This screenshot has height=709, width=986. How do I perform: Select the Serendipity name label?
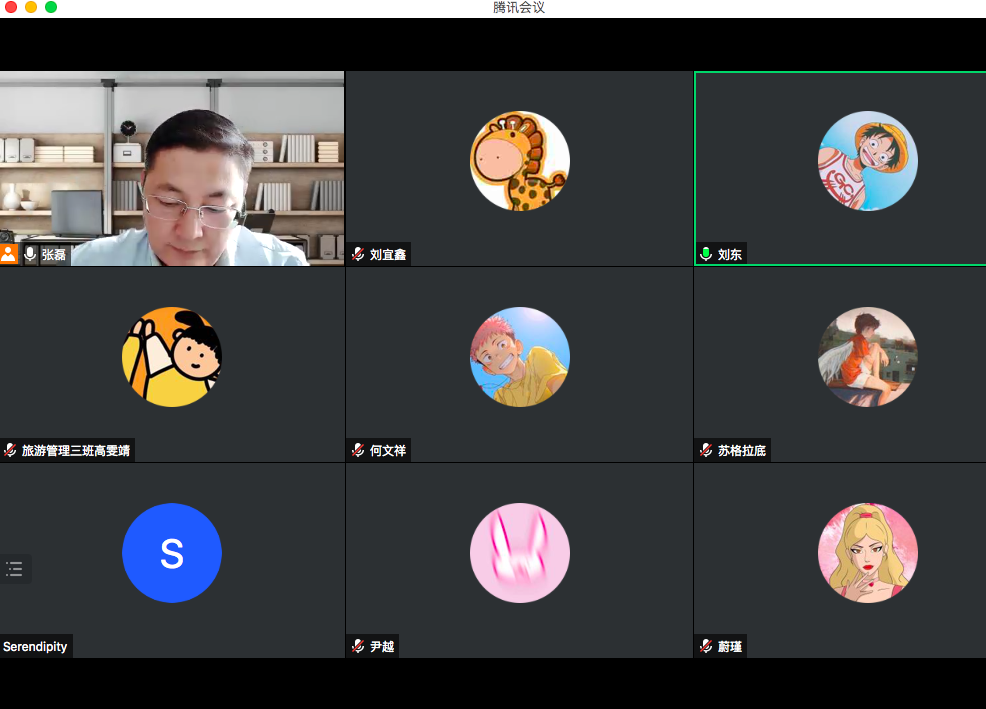35,646
